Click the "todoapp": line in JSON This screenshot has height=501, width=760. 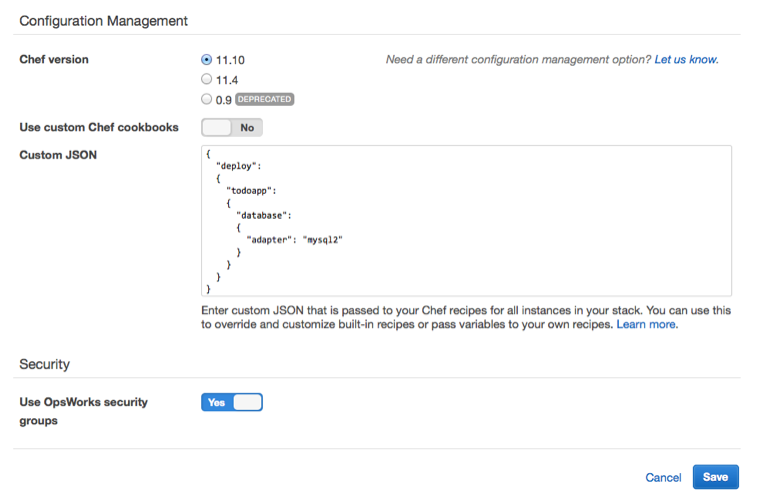tap(251, 191)
